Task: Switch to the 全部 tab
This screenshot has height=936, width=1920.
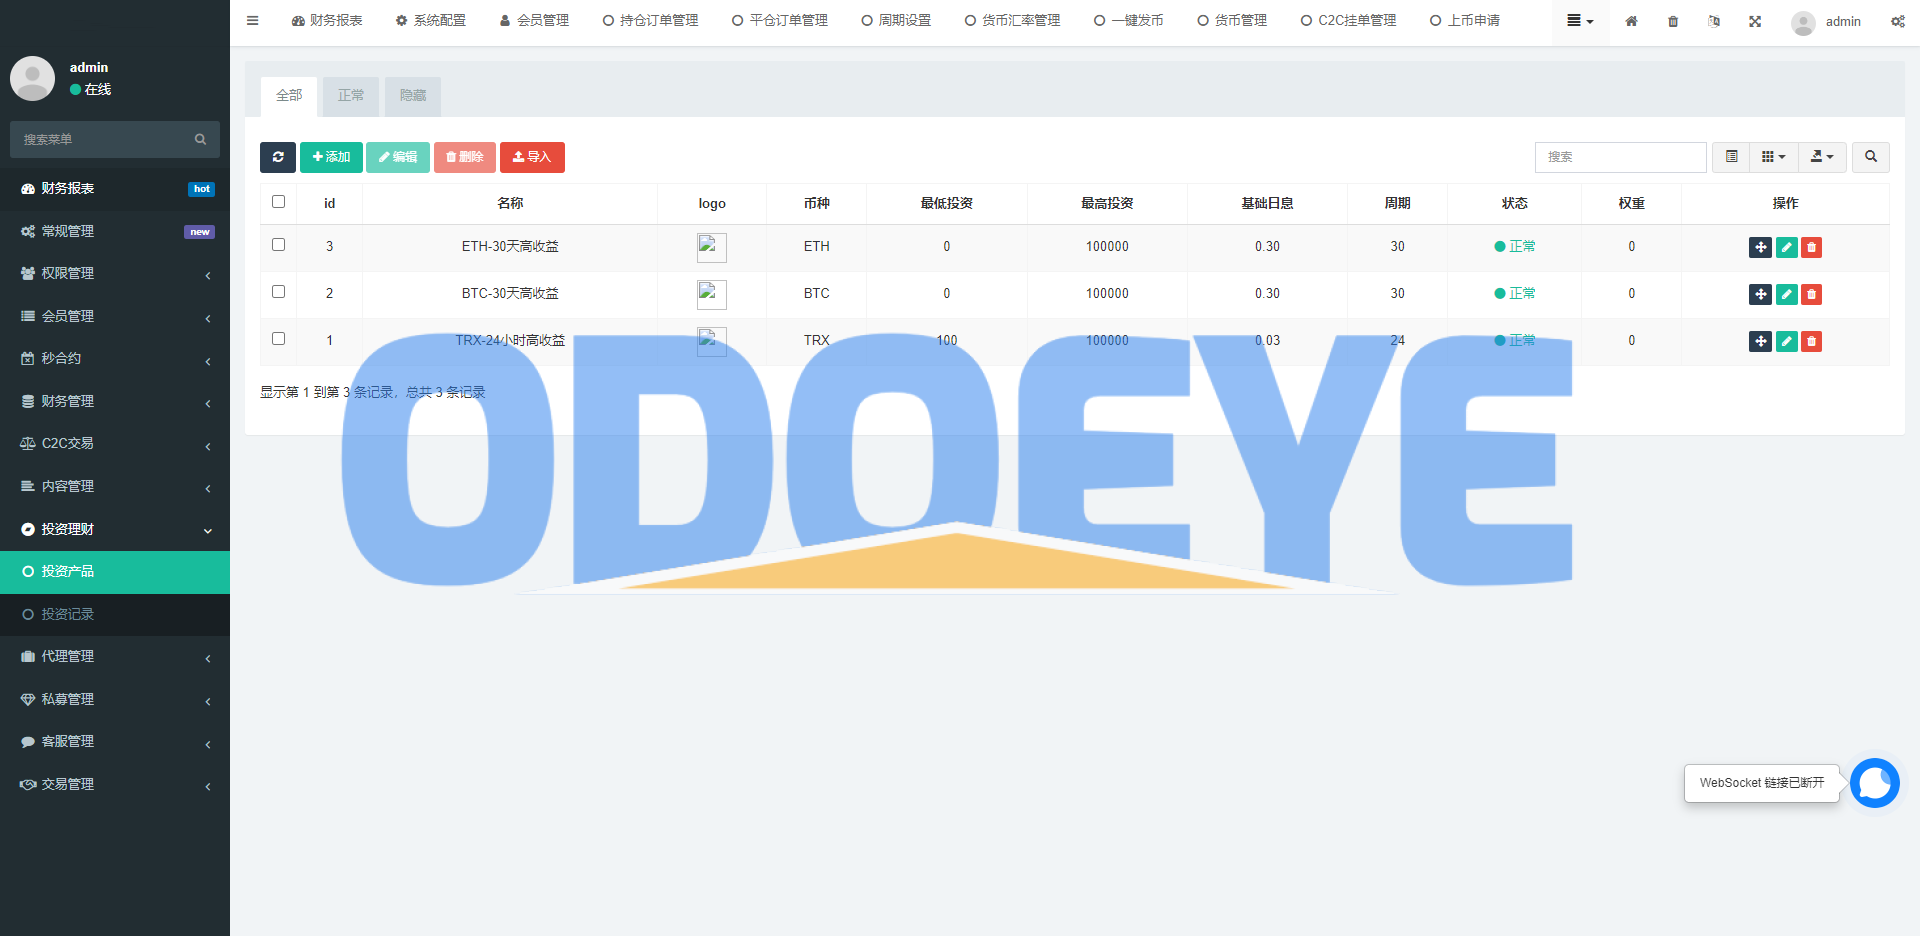Action: [289, 96]
